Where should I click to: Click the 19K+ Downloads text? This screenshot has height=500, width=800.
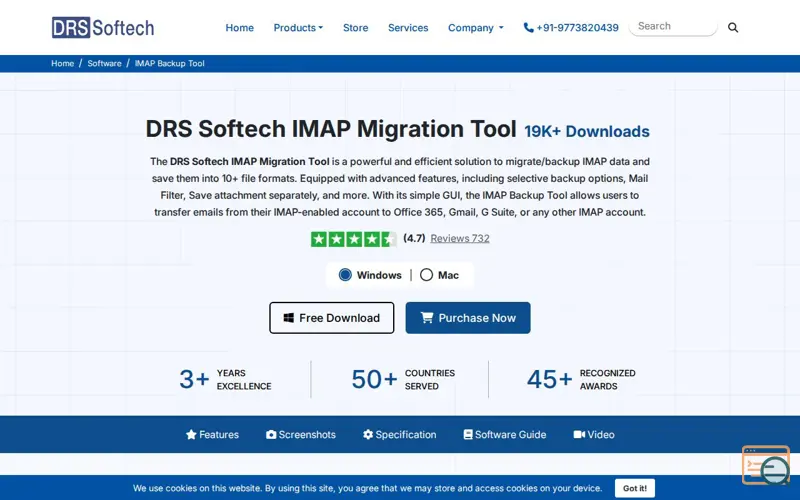pos(587,132)
